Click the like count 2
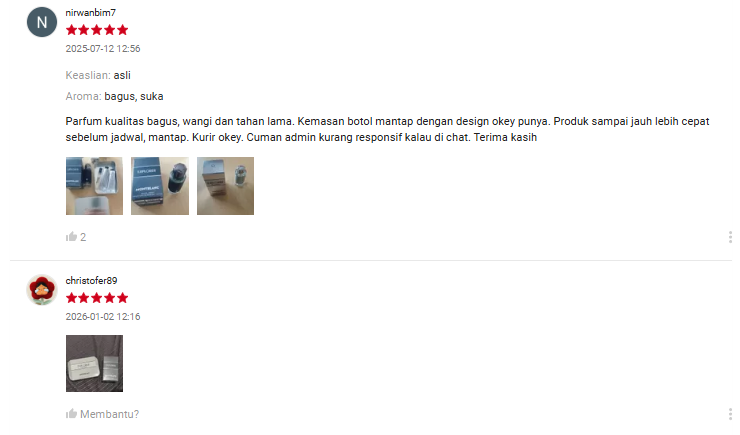 [83, 237]
